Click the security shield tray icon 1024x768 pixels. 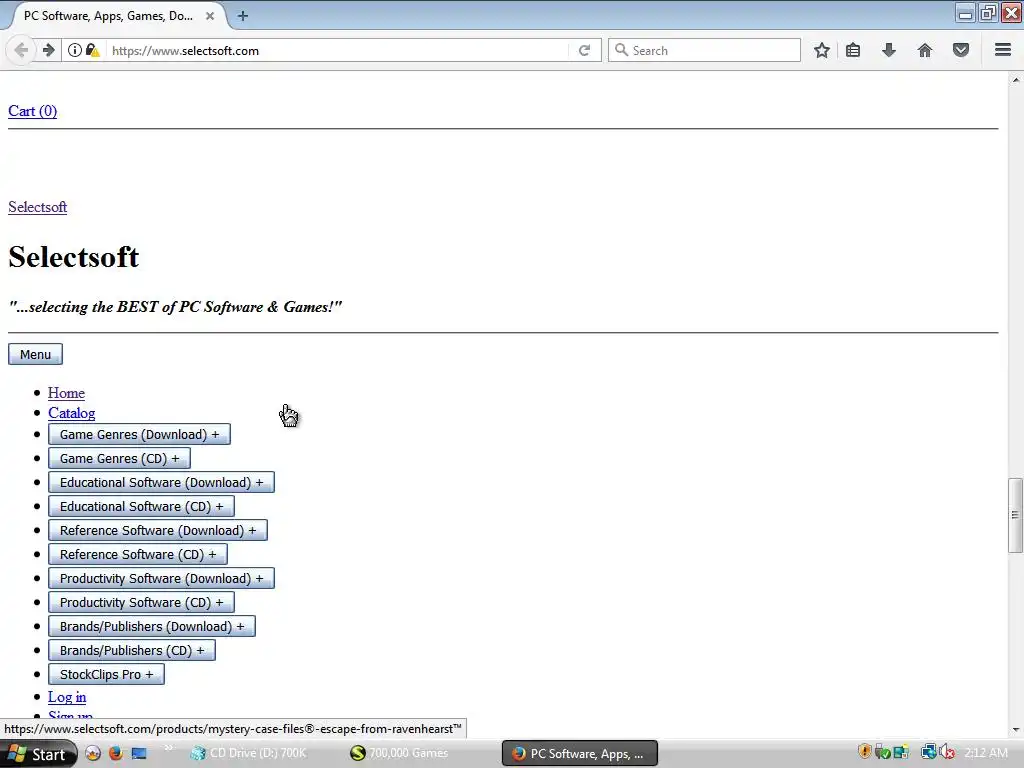click(865, 752)
